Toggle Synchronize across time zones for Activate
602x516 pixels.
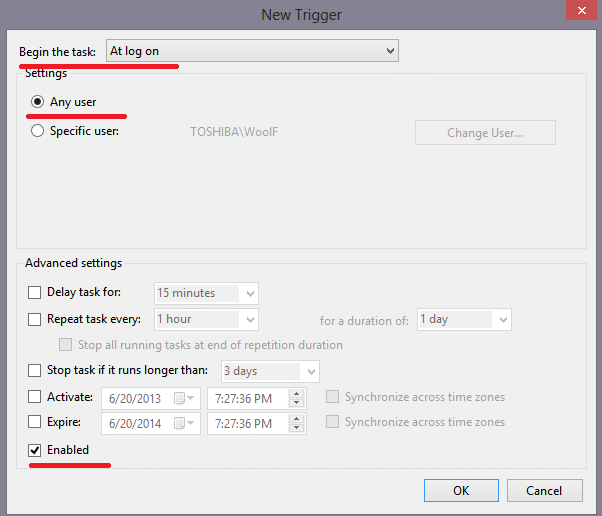point(332,397)
